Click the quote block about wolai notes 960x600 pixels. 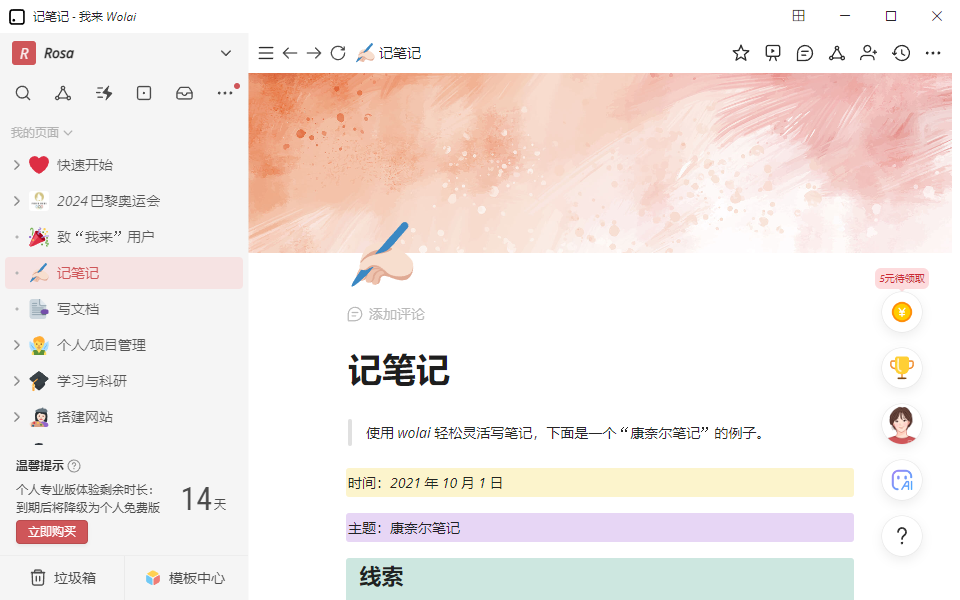pyautogui.click(x=599, y=433)
